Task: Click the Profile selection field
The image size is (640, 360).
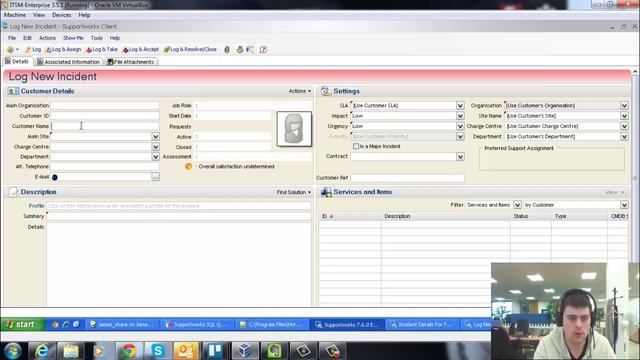Action: click(179, 206)
